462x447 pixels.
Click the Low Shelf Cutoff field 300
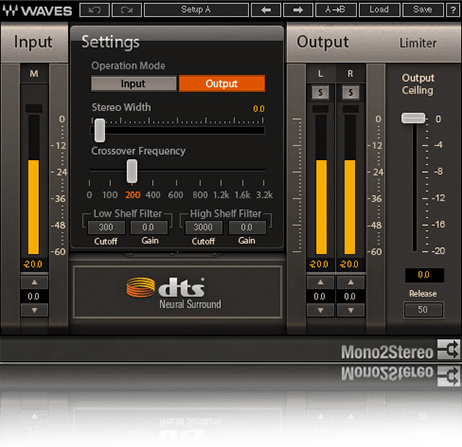coord(106,227)
